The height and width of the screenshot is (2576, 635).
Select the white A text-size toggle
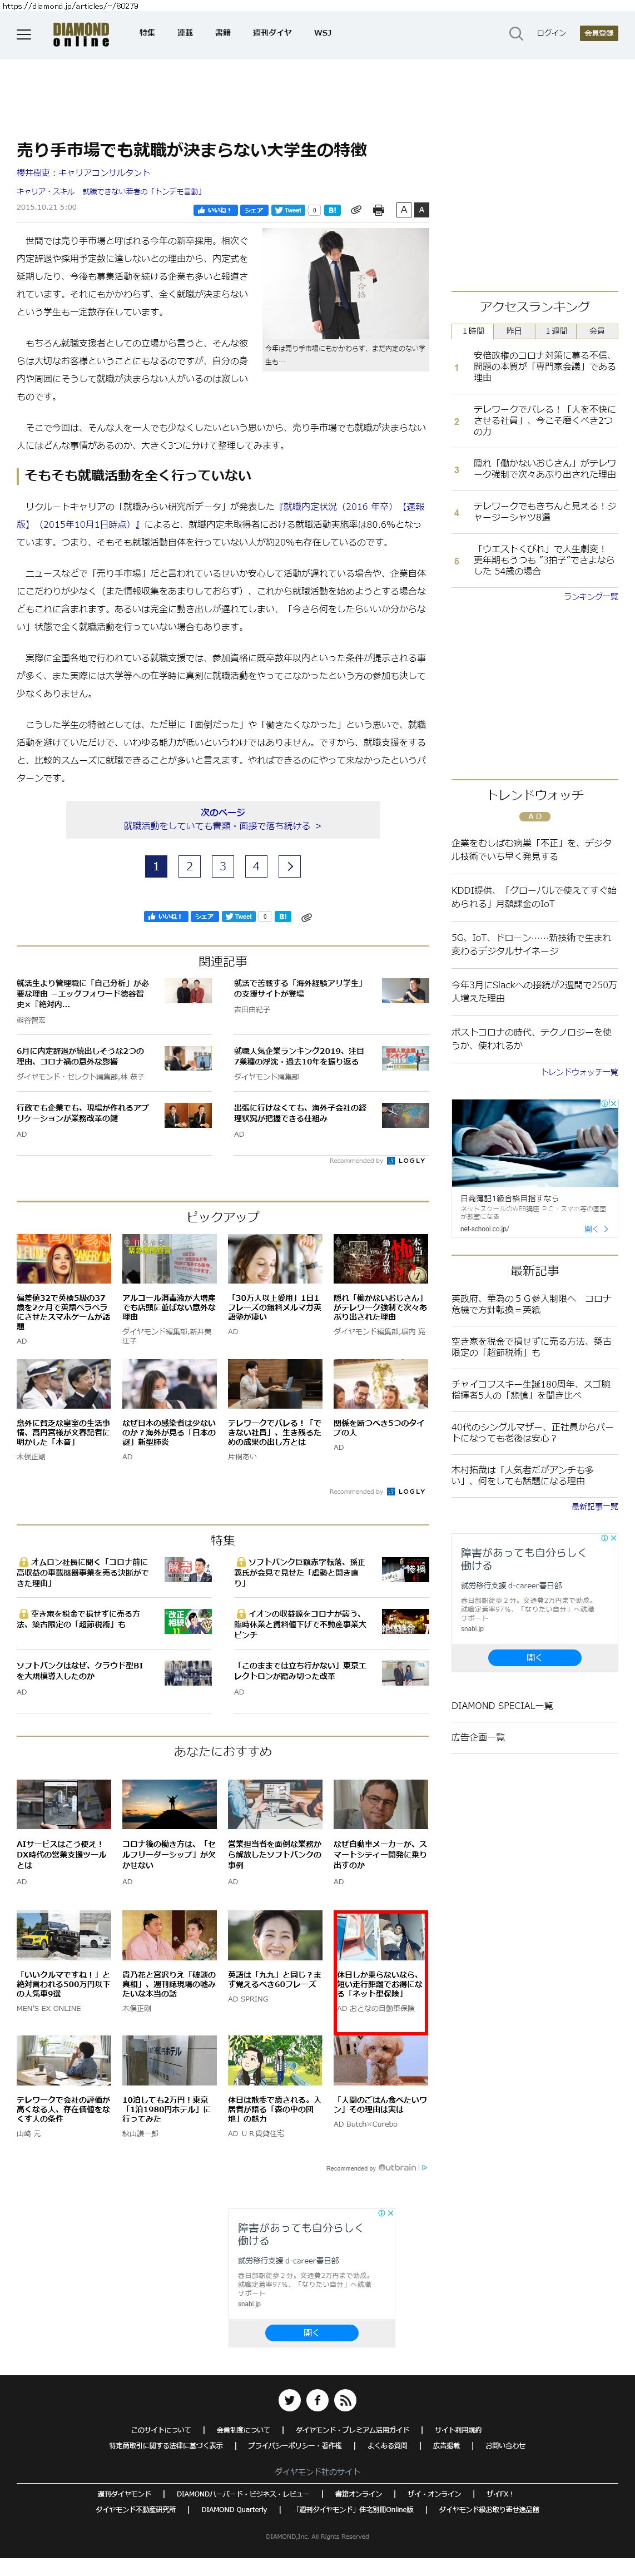click(x=403, y=210)
